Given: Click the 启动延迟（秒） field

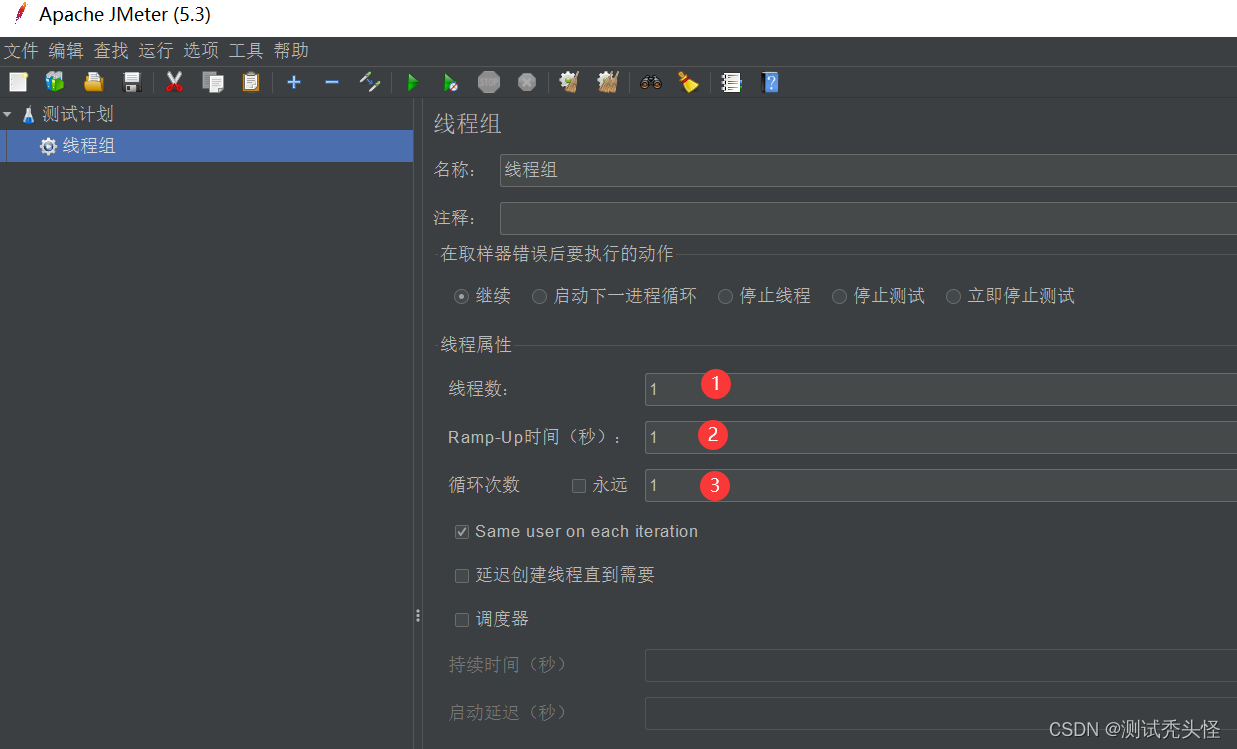Looking at the screenshot, I should (941, 713).
